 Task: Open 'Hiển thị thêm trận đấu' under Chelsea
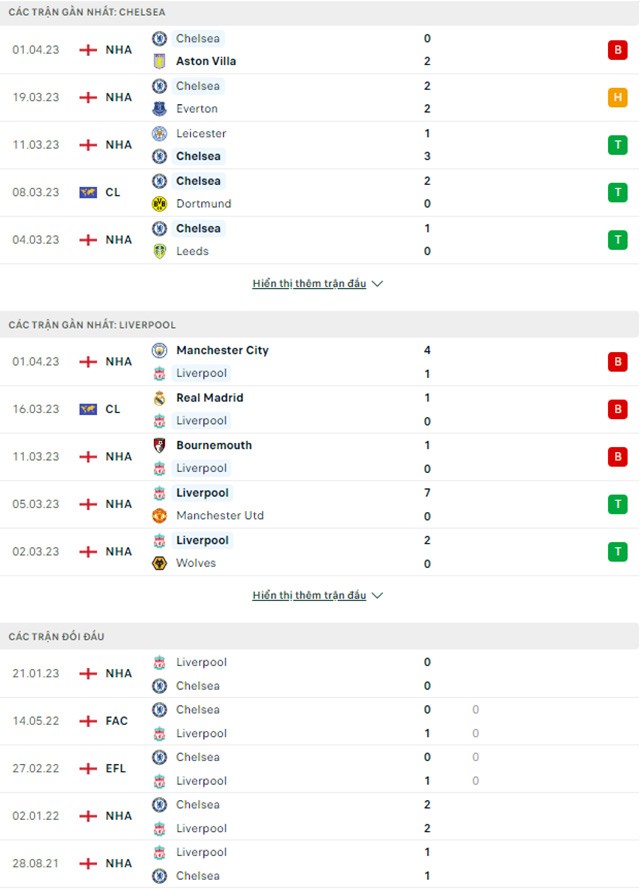coord(309,284)
